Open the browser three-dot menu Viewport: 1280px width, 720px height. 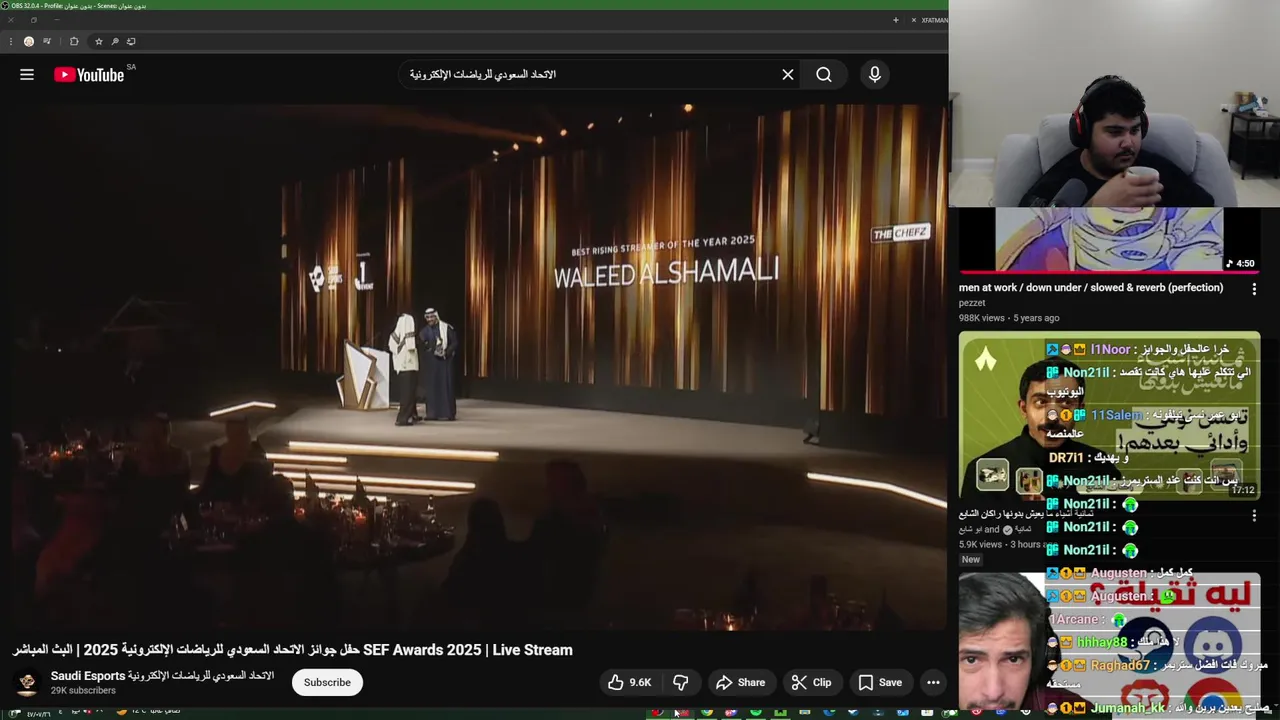tap(11, 42)
